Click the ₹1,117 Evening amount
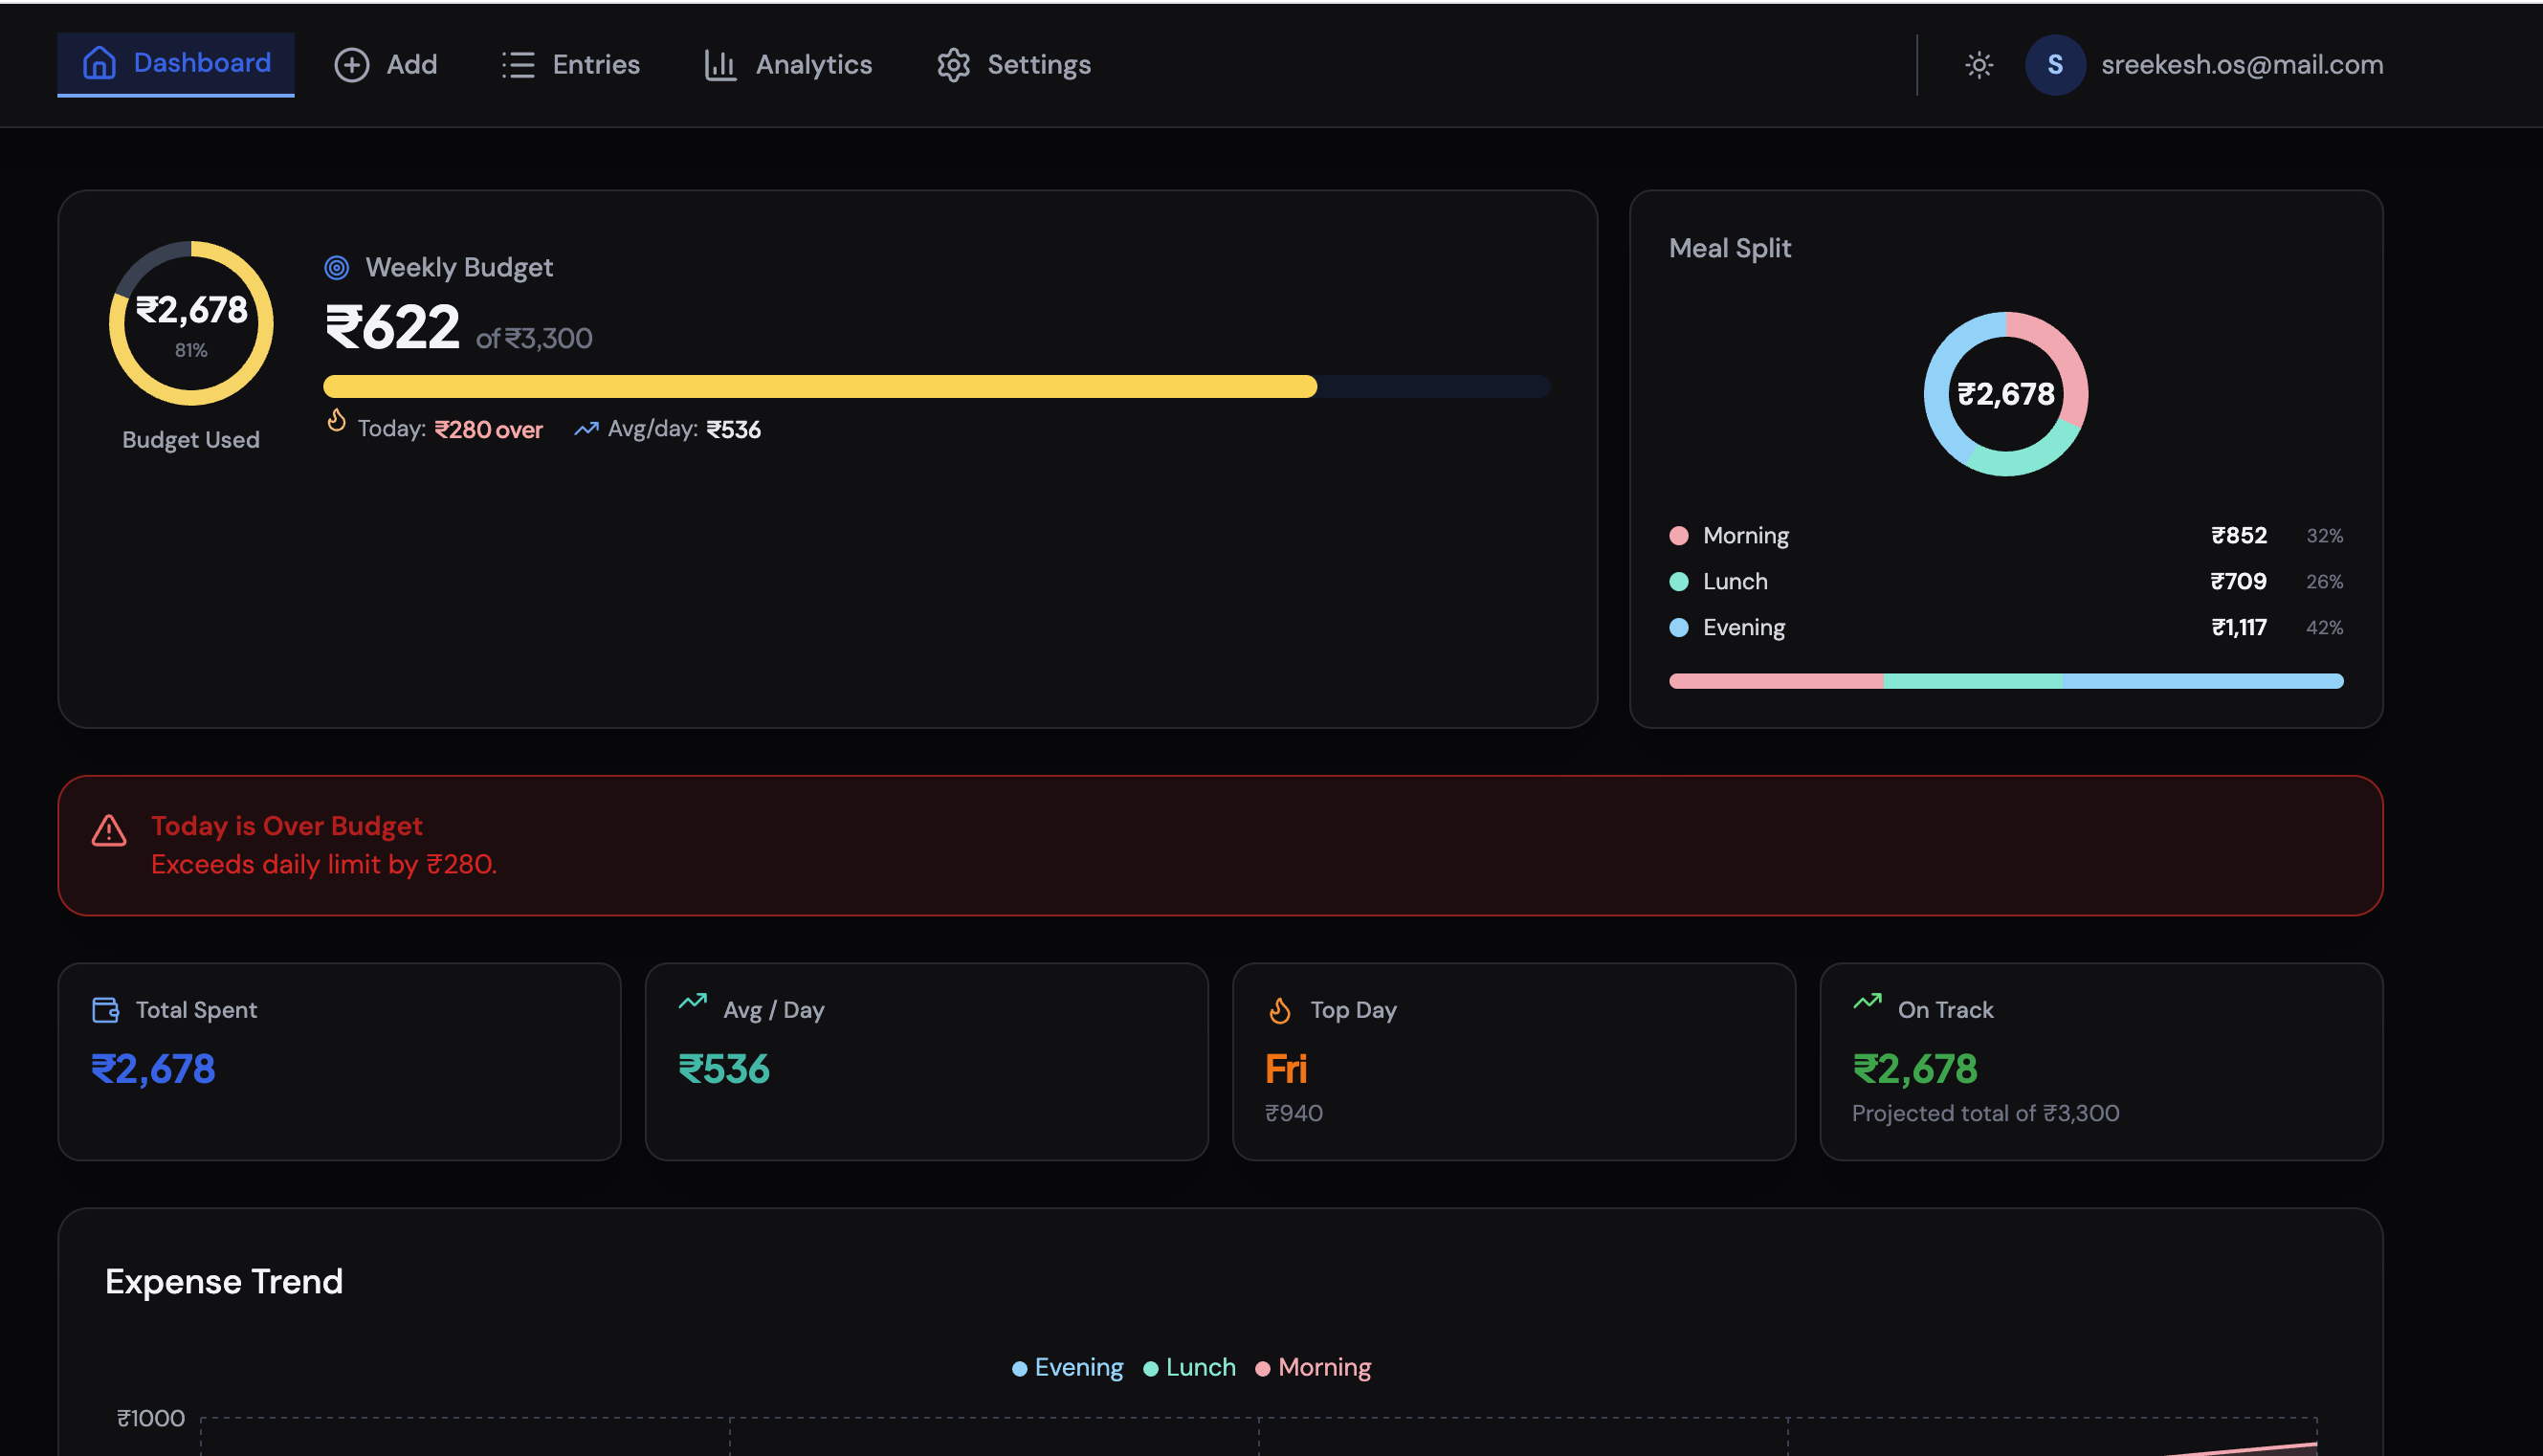The image size is (2543, 1456). (x=2239, y=628)
